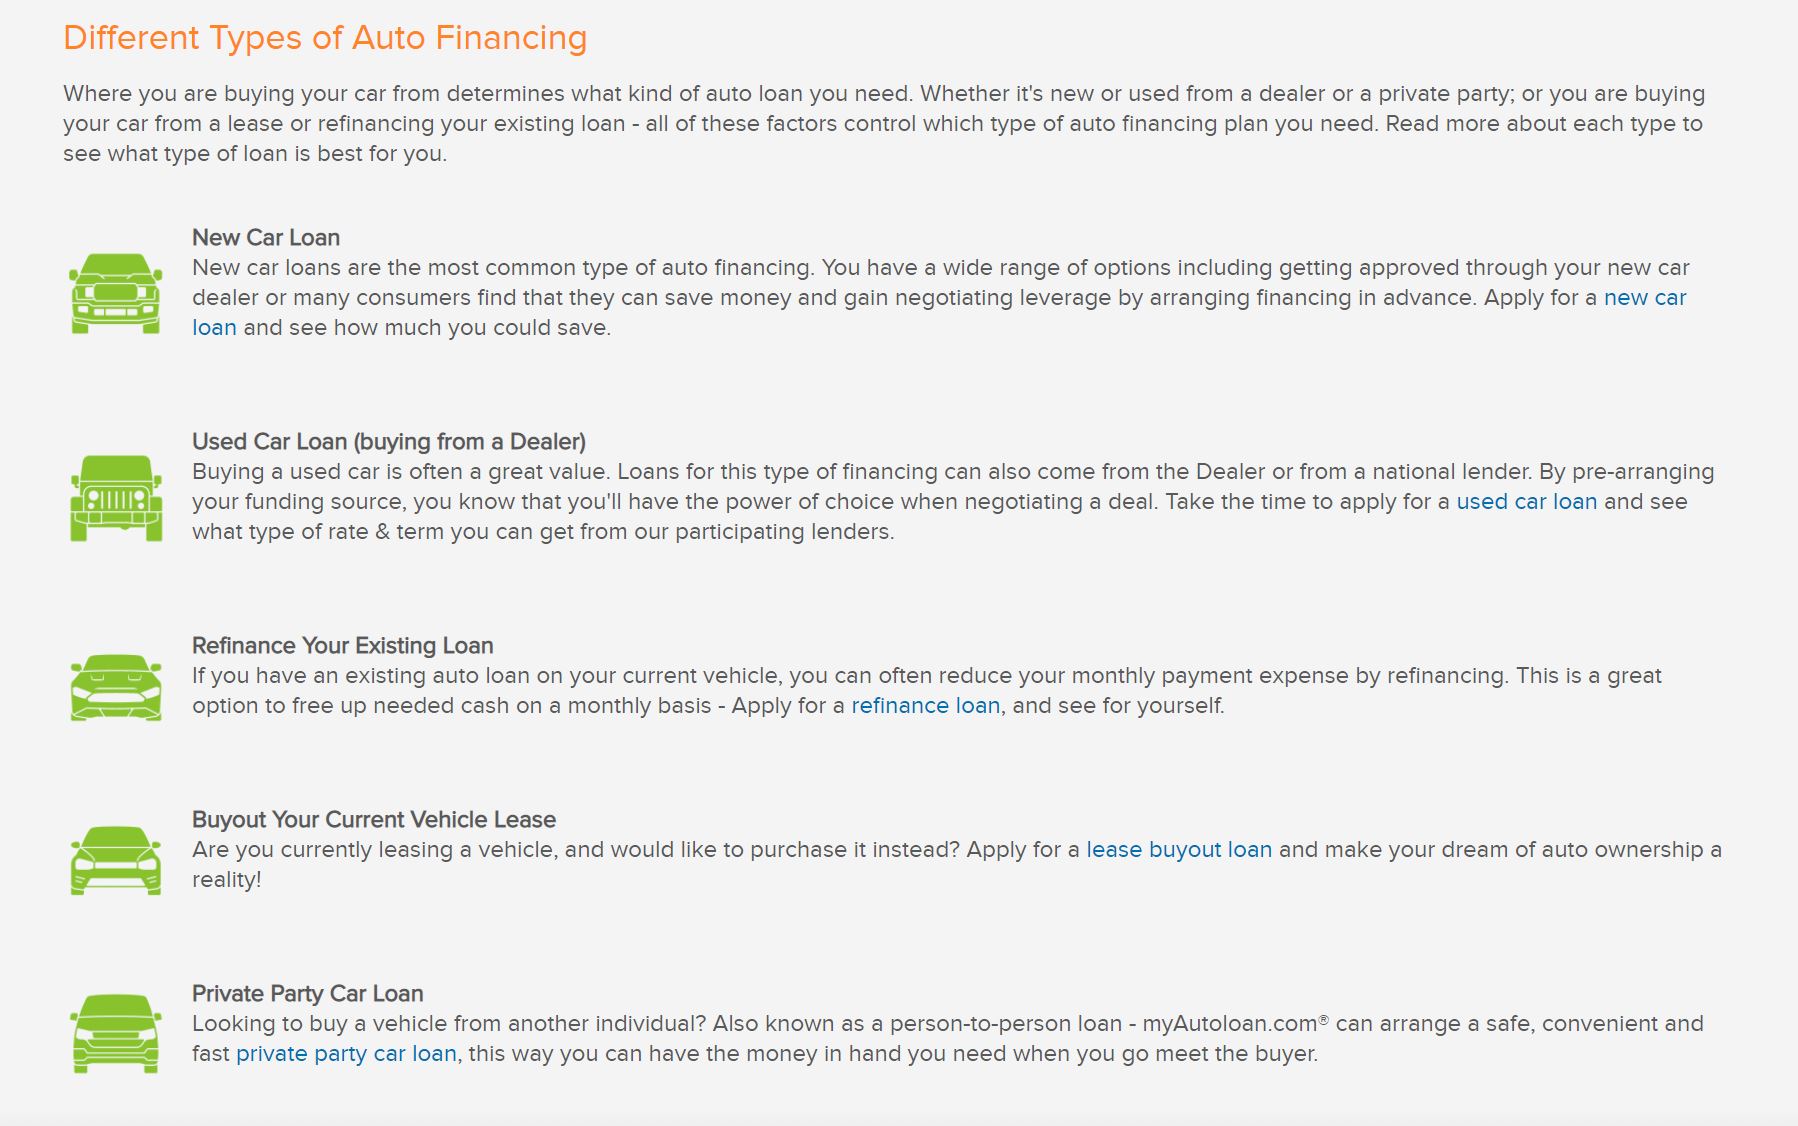Click the SUV icon beside Private Party Car Loan
1798x1126 pixels.
116,1034
